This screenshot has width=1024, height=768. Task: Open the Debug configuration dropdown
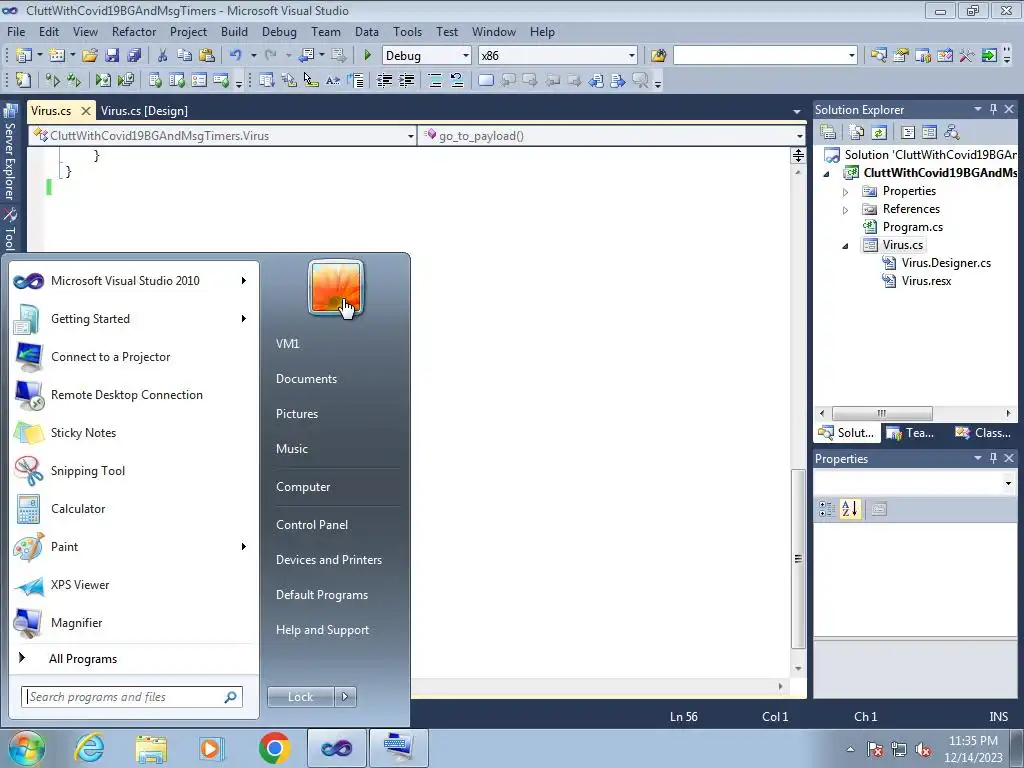(466, 56)
